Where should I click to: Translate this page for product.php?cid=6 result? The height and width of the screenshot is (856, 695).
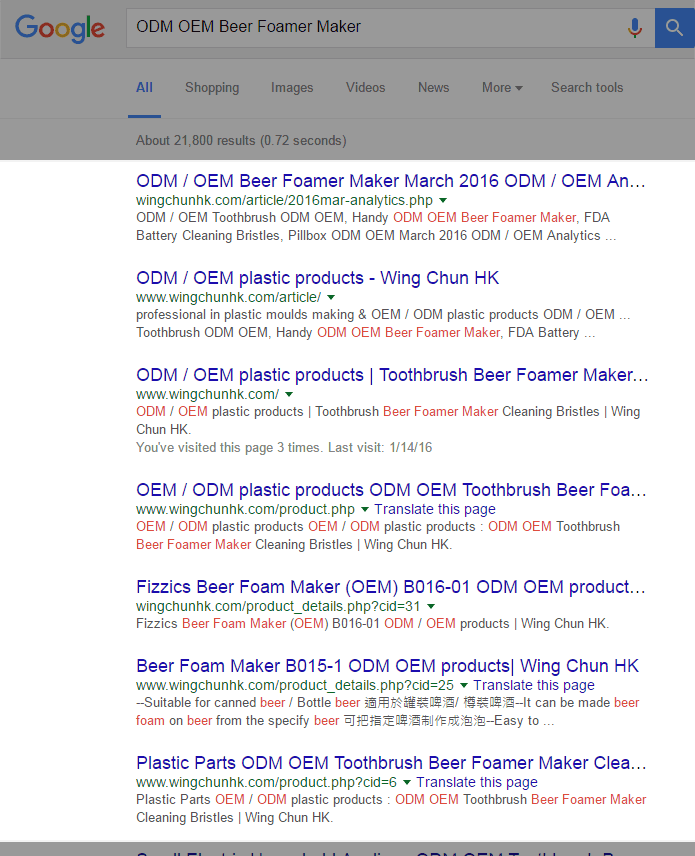click(x=477, y=783)
